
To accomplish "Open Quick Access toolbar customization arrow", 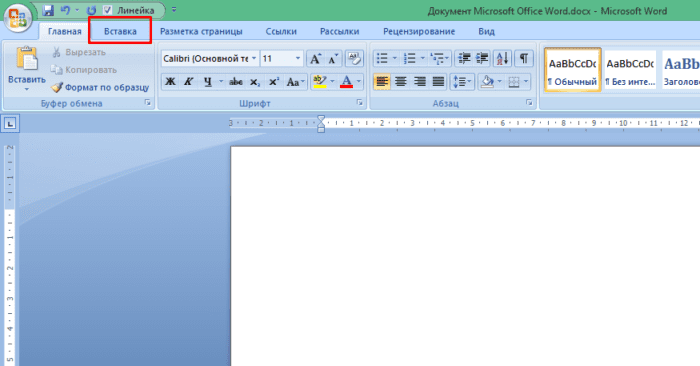I will point(174,10).
